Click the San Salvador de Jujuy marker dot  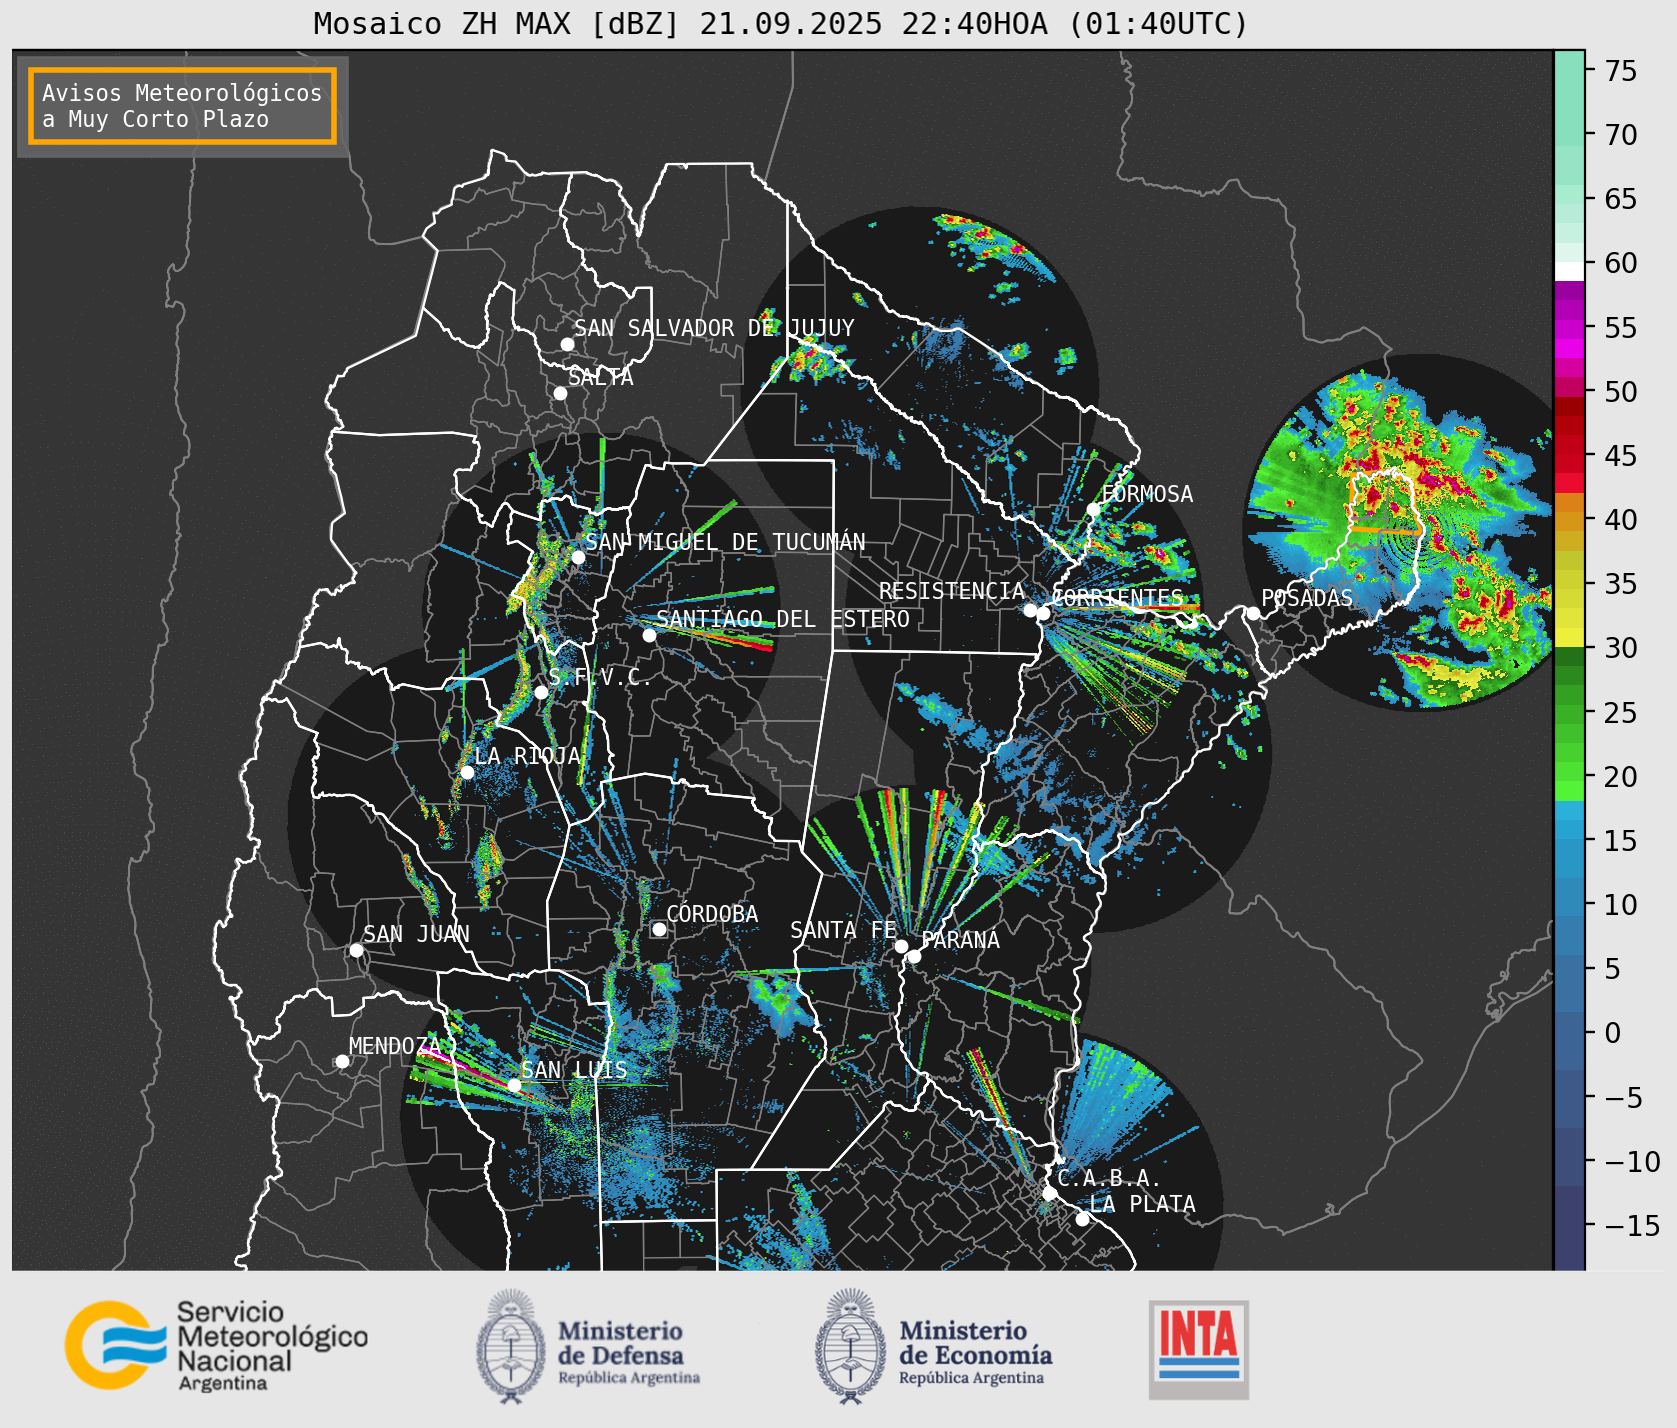(567, 344)
